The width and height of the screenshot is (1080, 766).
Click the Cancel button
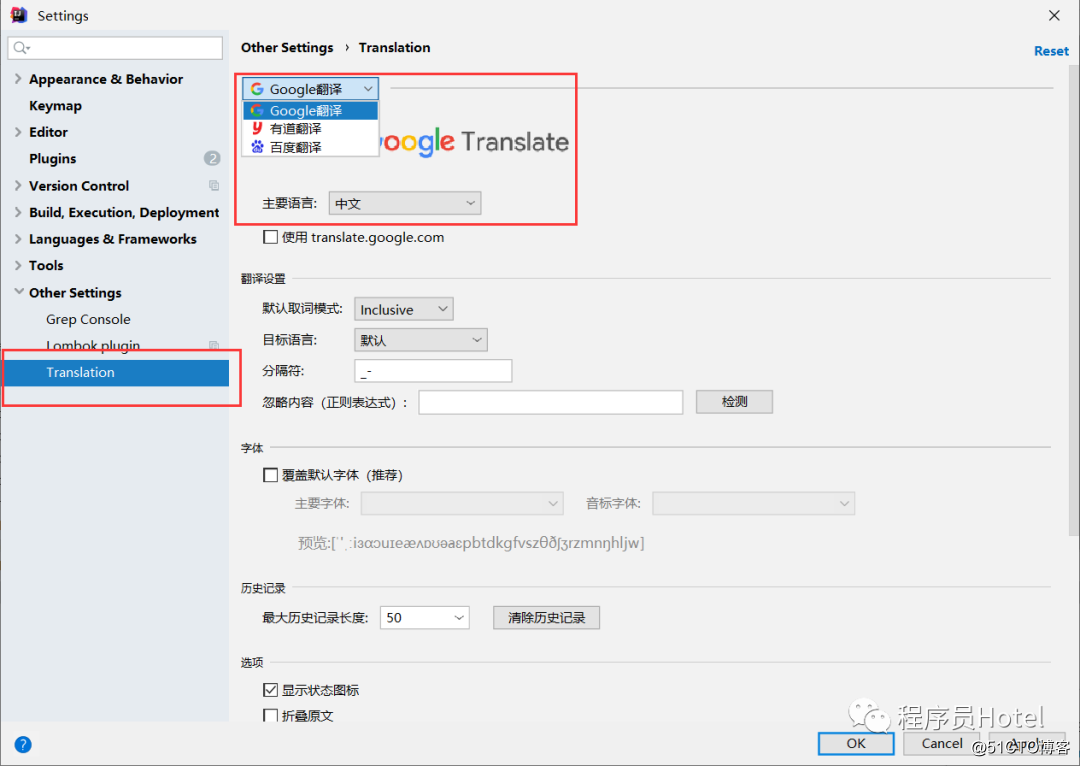tap(942, 743)
